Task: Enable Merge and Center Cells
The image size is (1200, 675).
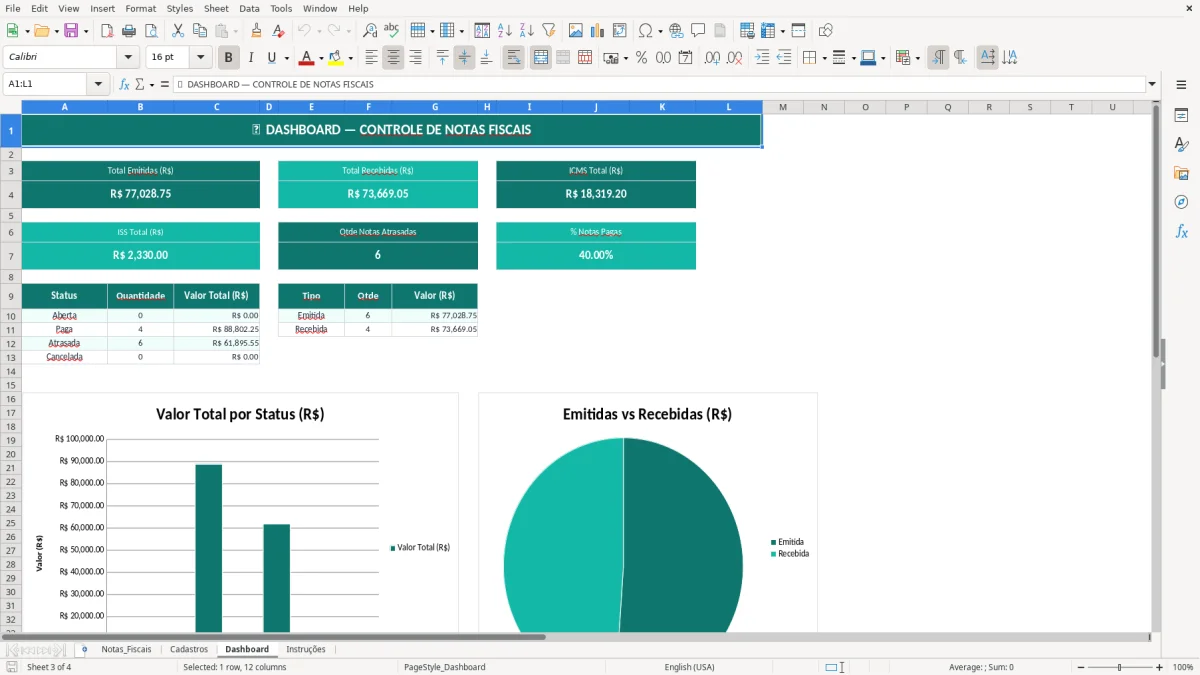Action: click(540, 57)
